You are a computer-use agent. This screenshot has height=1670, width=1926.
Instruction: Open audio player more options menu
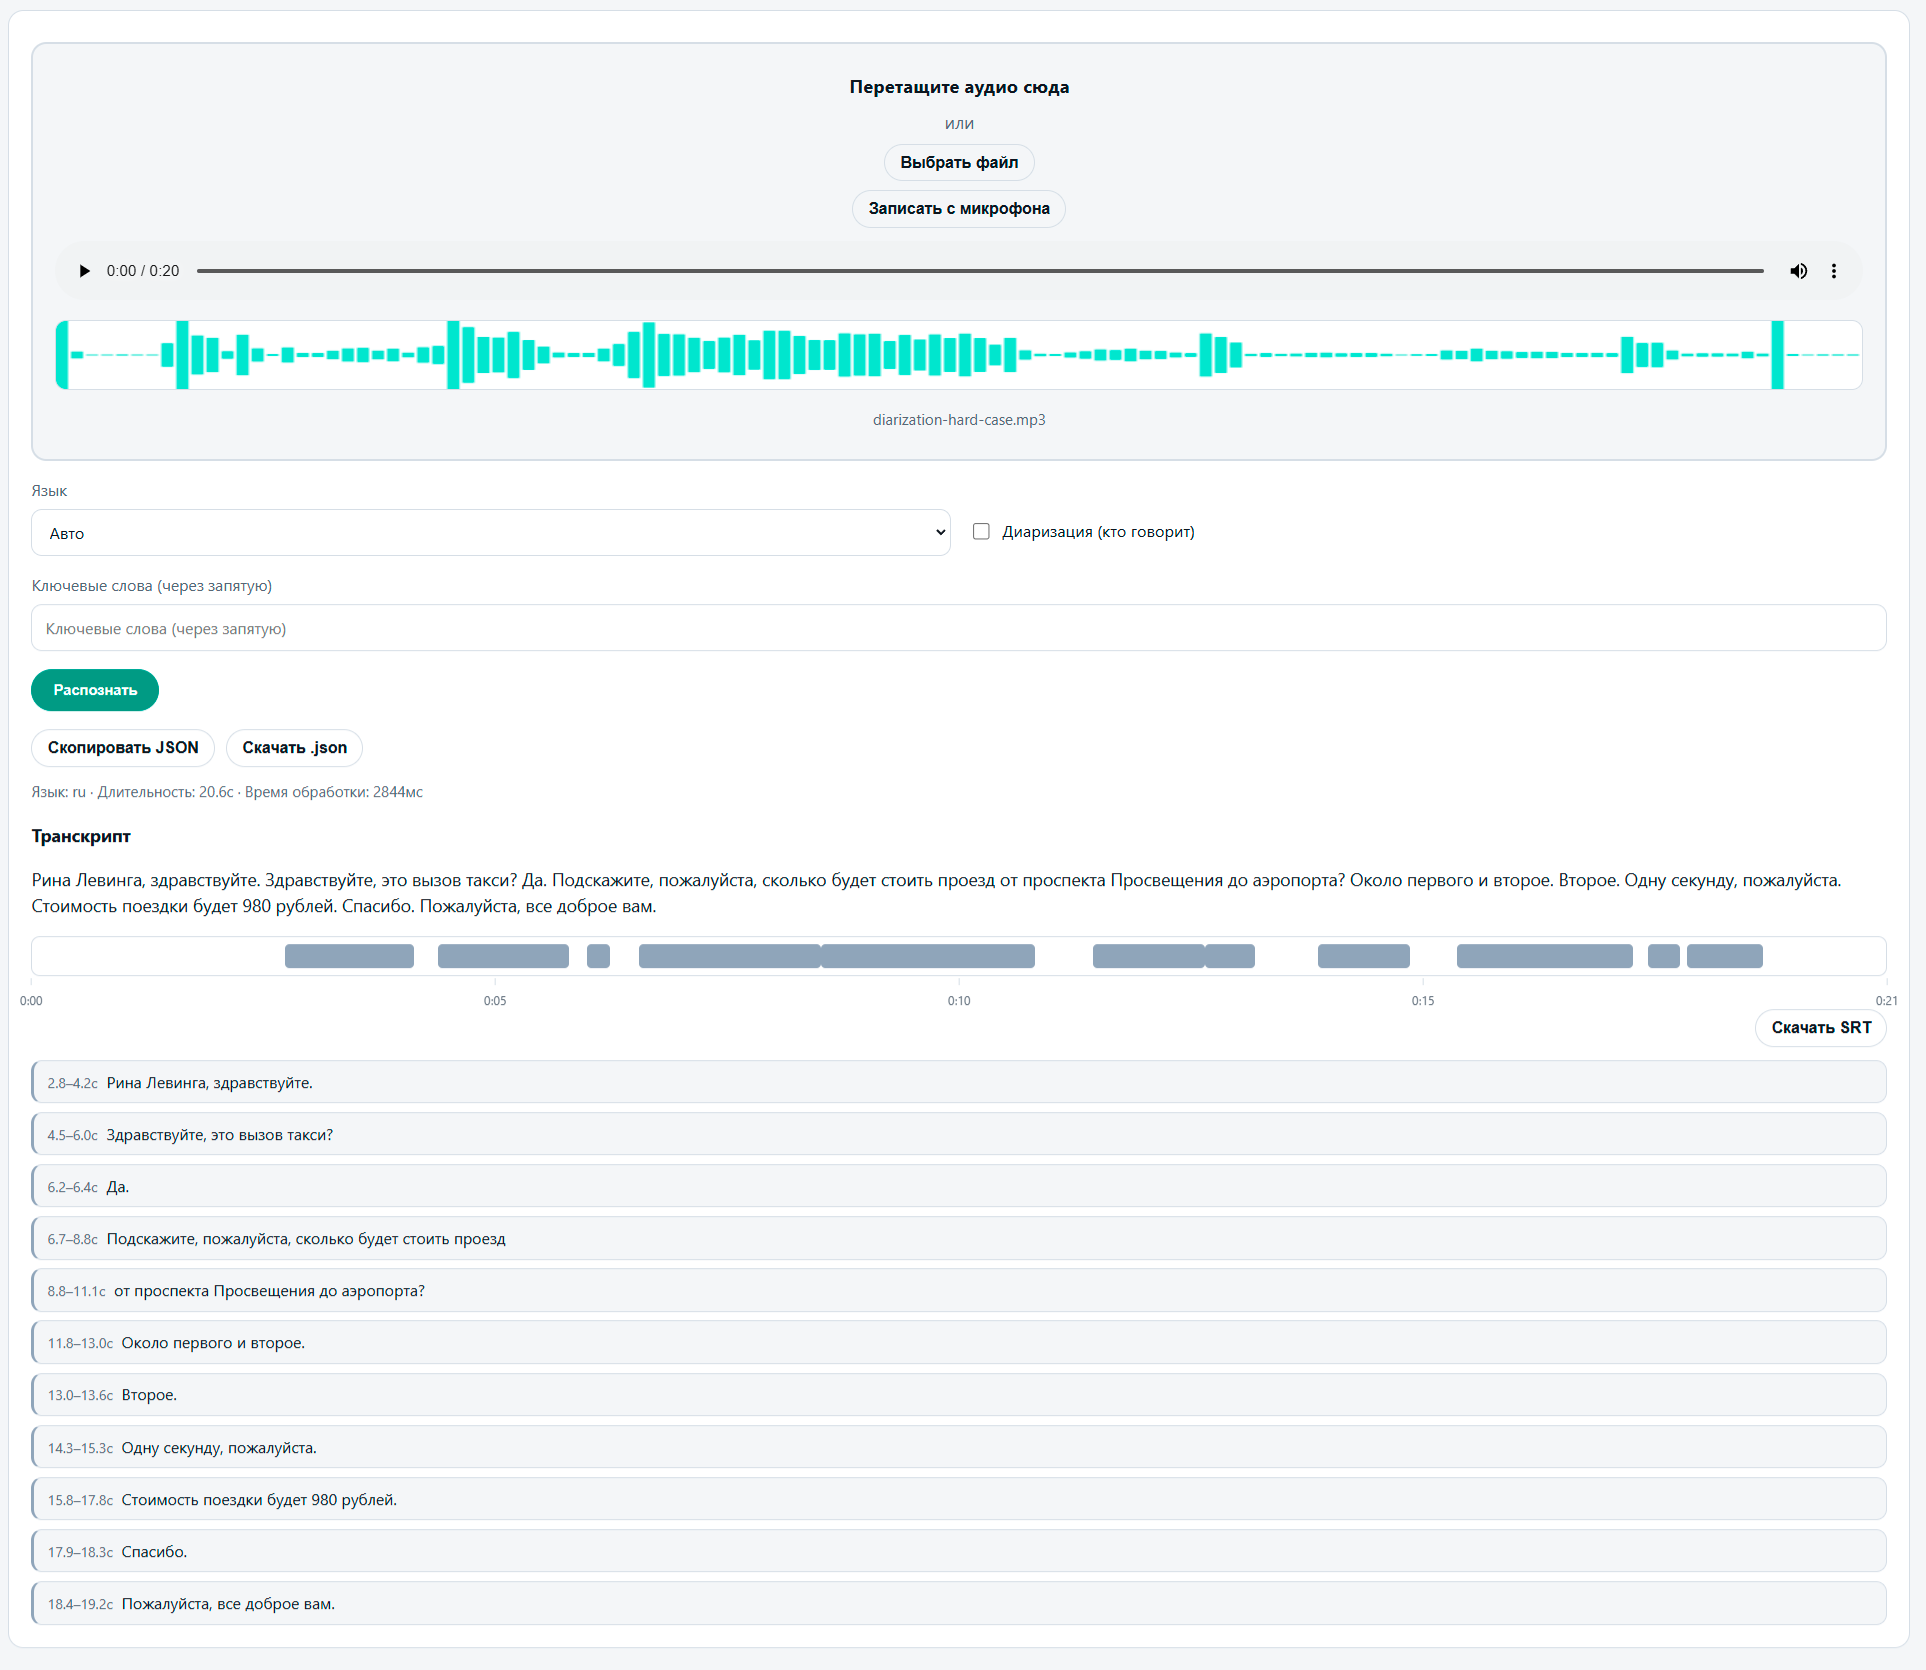tap(1834, 271)
